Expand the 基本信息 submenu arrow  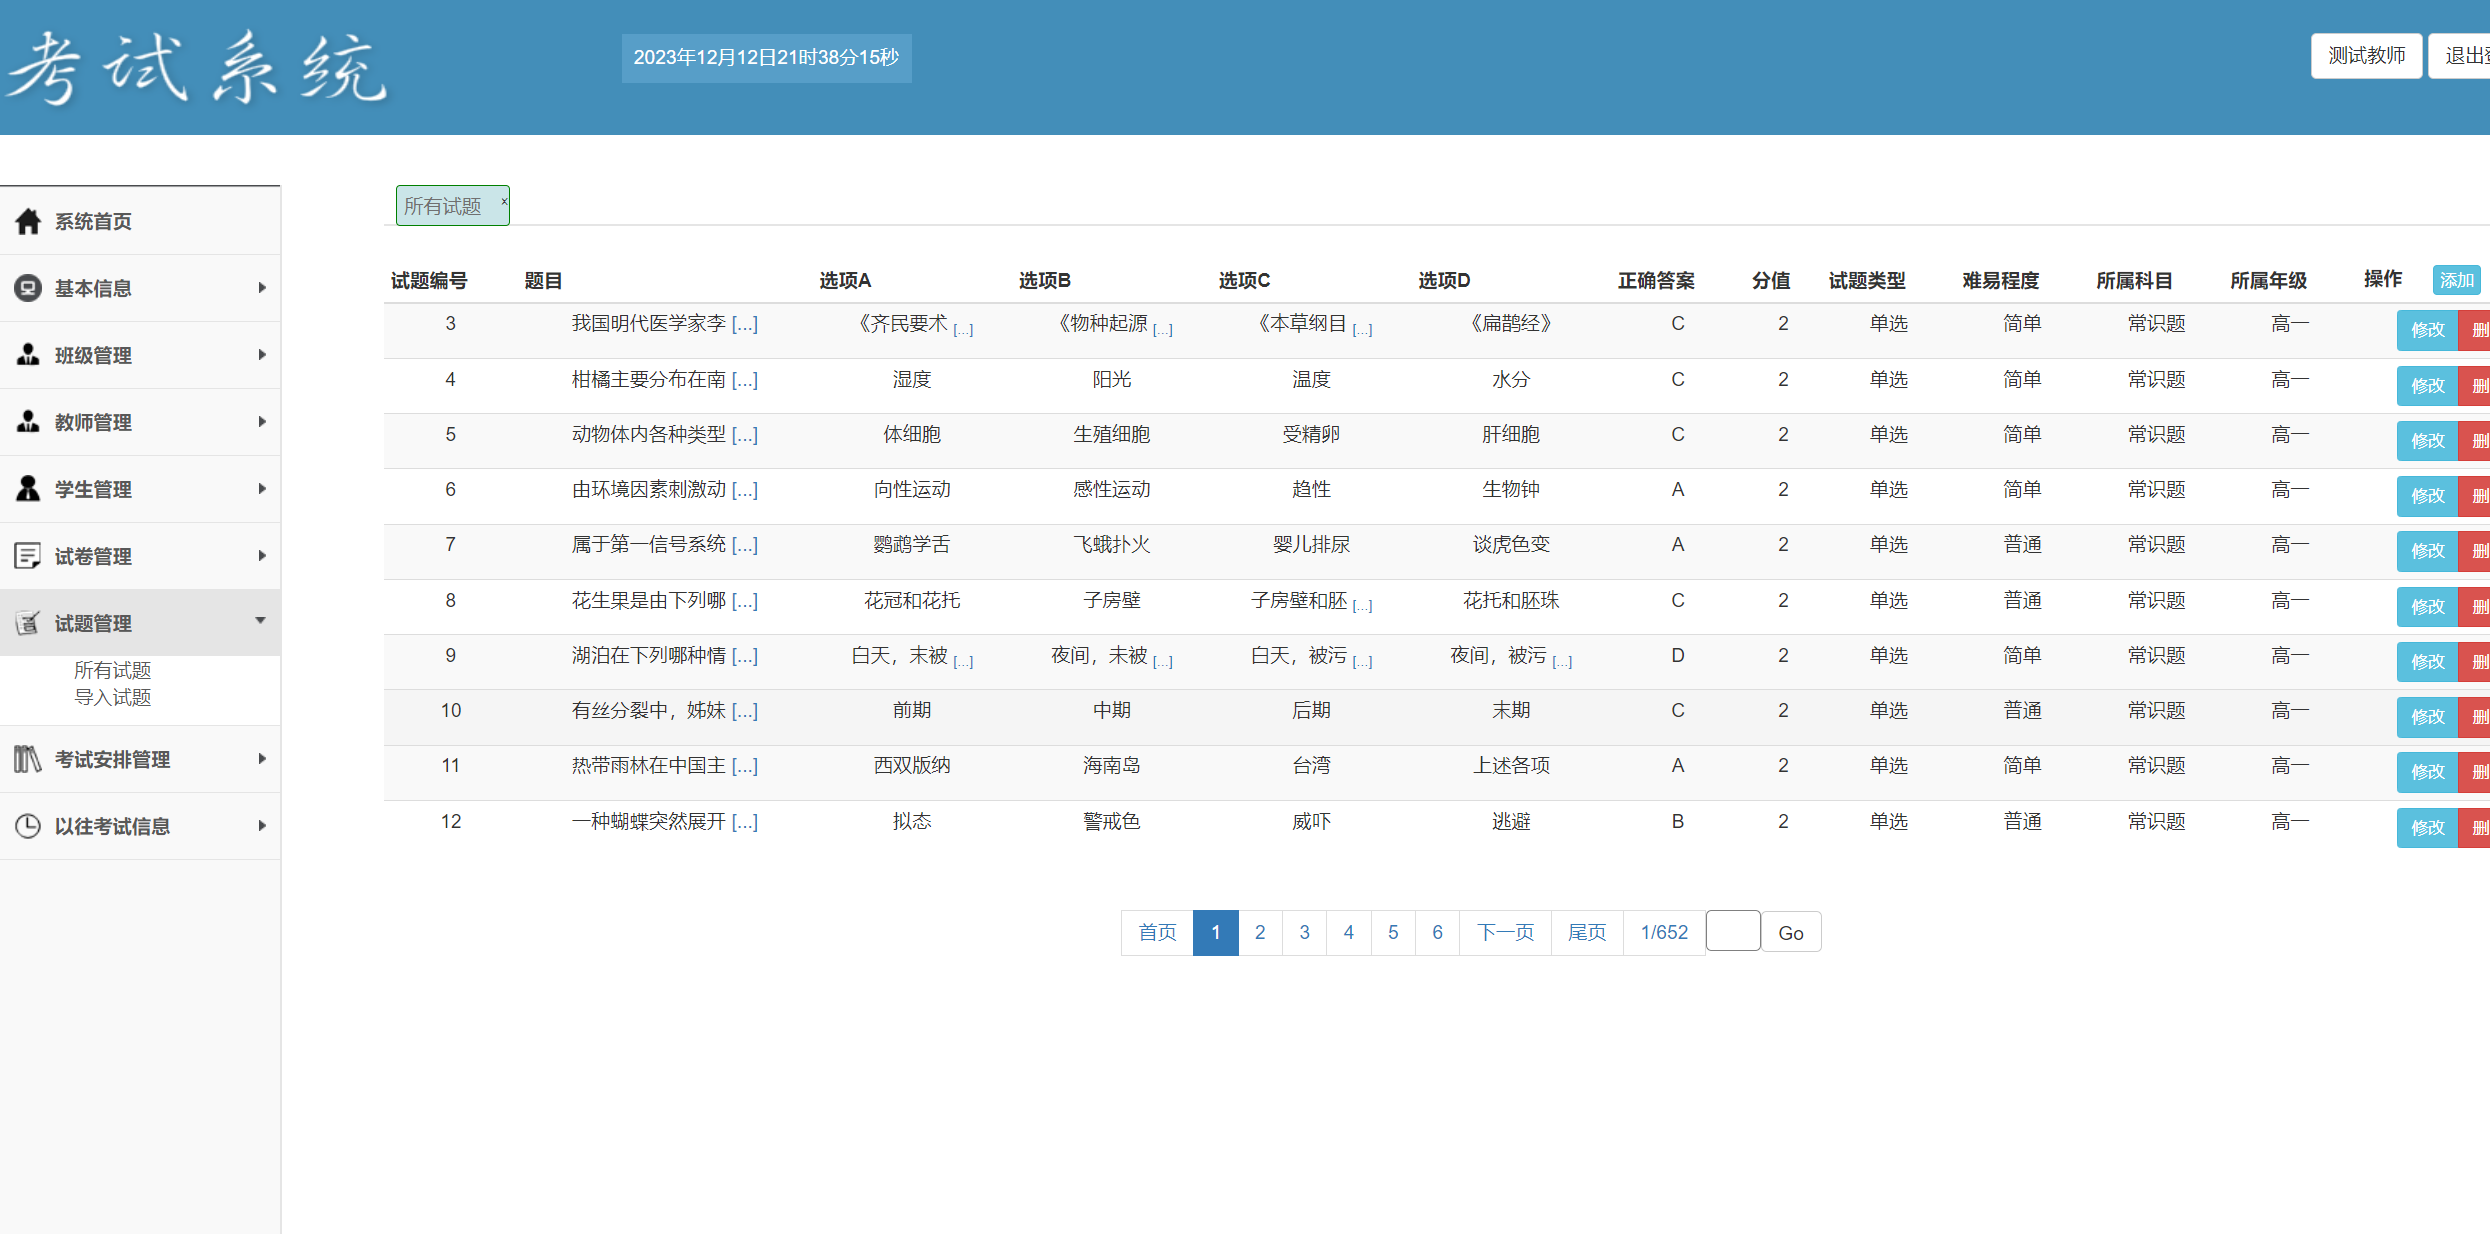262,288
